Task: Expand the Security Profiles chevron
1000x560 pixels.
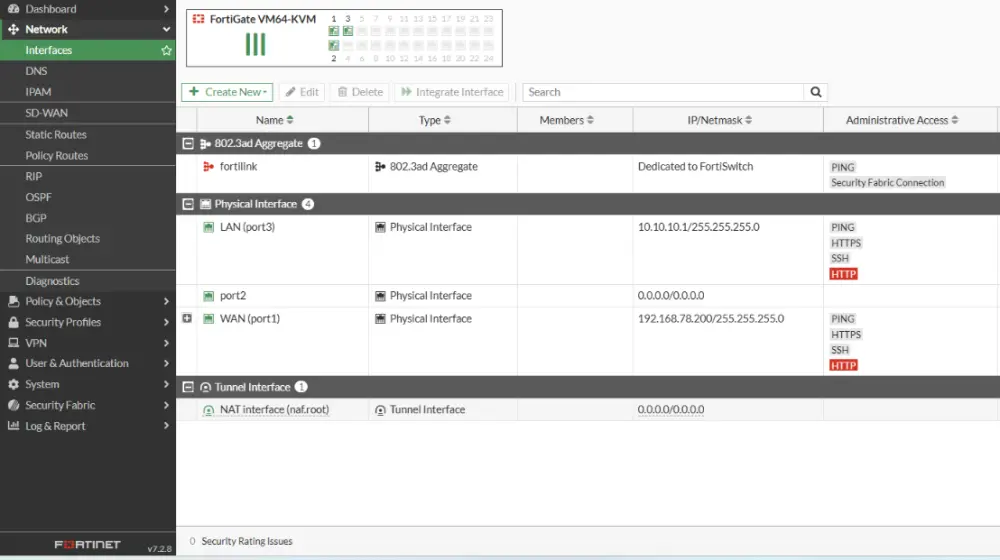Action: point(166,322)
